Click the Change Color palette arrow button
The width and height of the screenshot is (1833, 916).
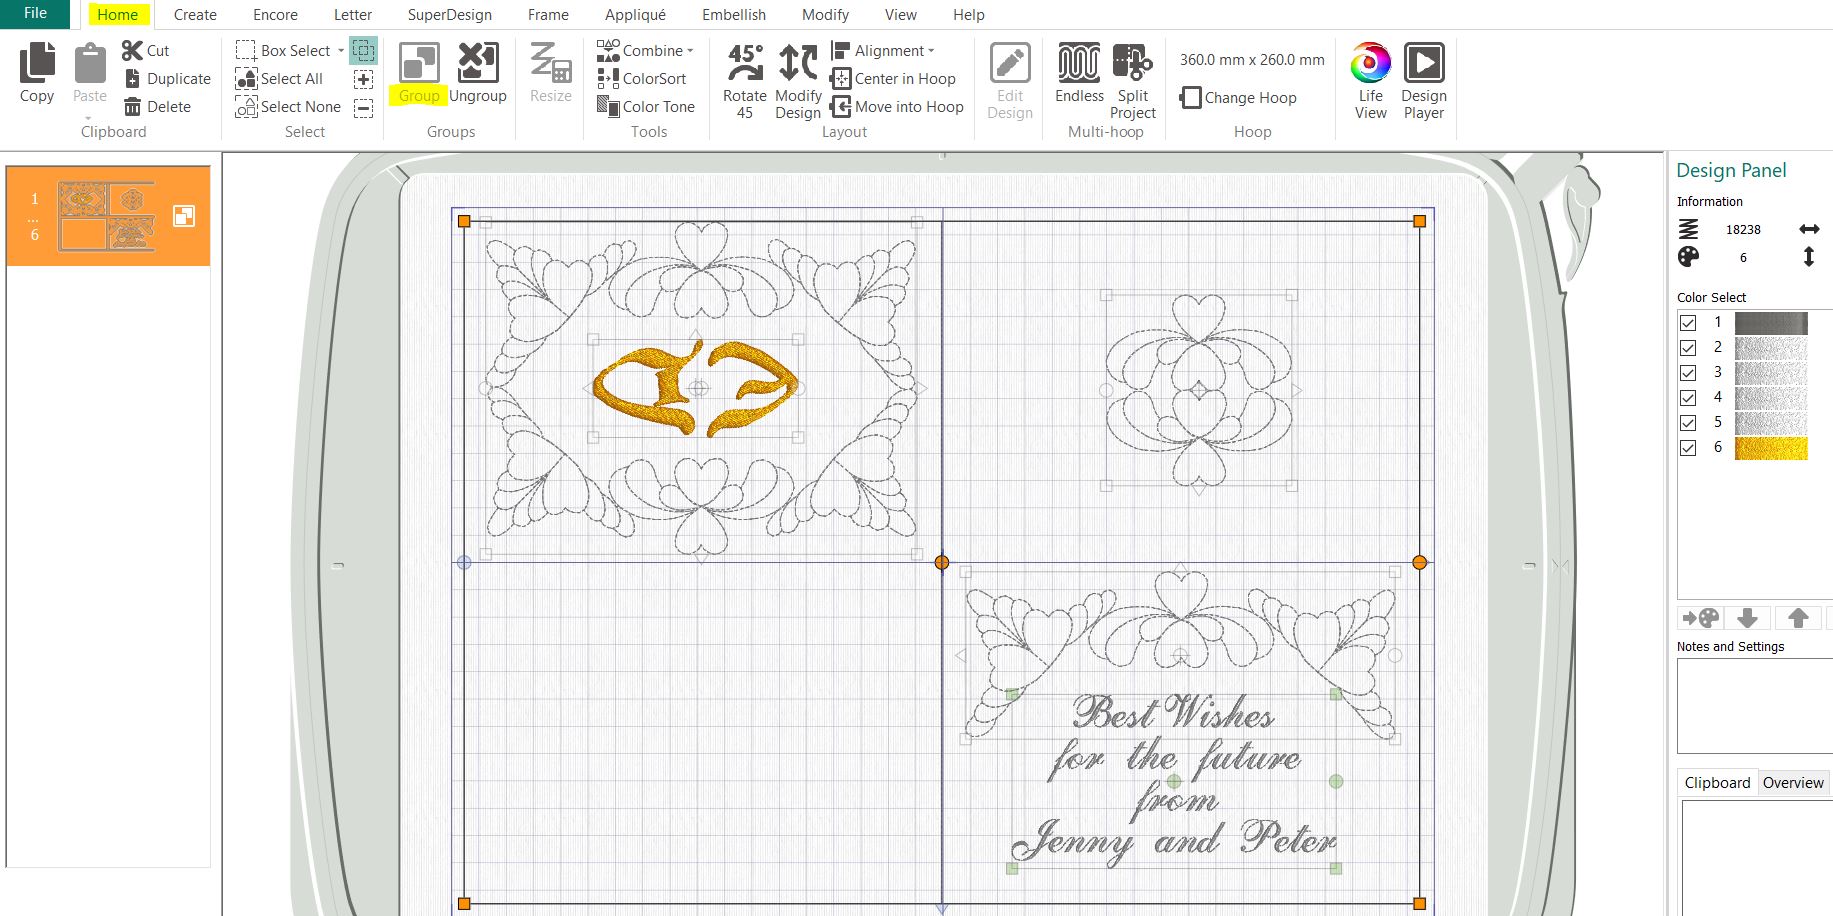(x=1700, y=618)
